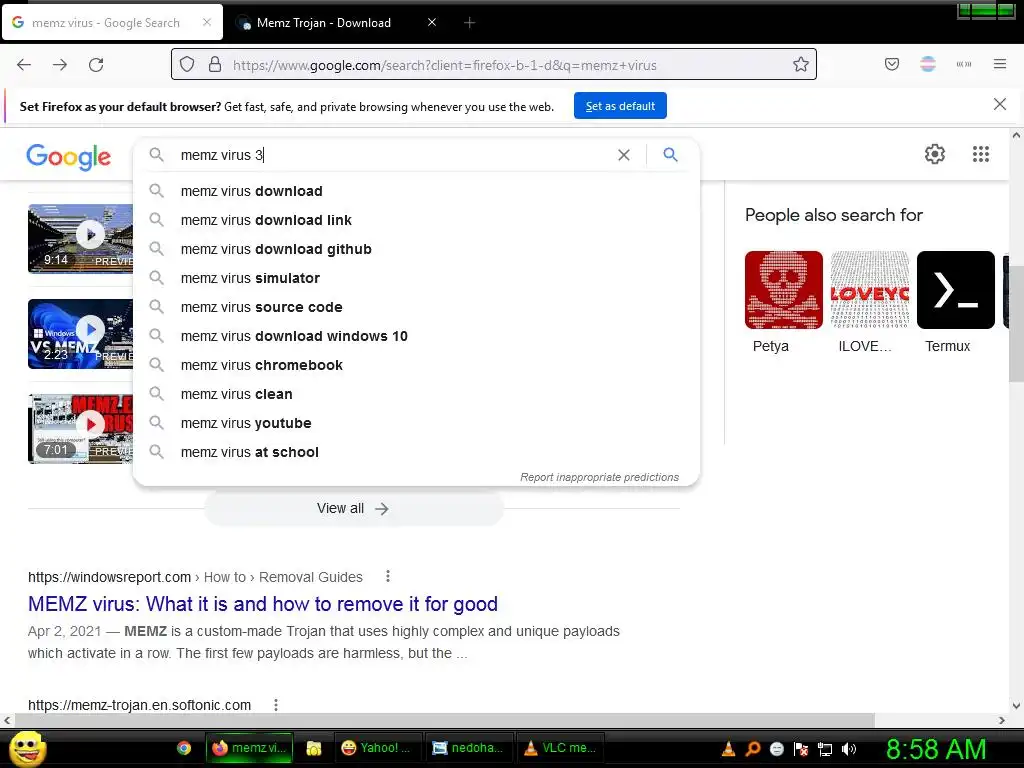Choose suggestion memz virus source code
Viewport: 1024px width, 768px height.
pos(416,307)
